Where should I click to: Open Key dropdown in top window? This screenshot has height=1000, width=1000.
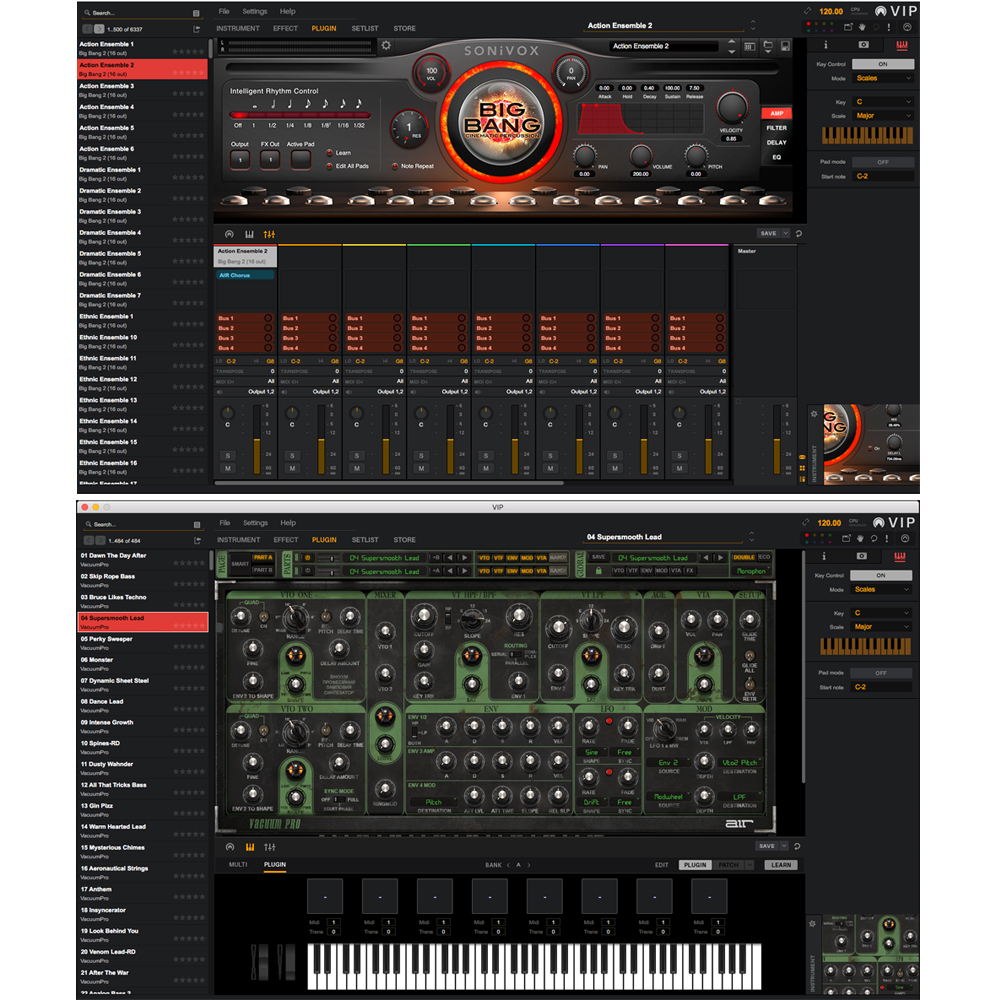pos(883,101)
